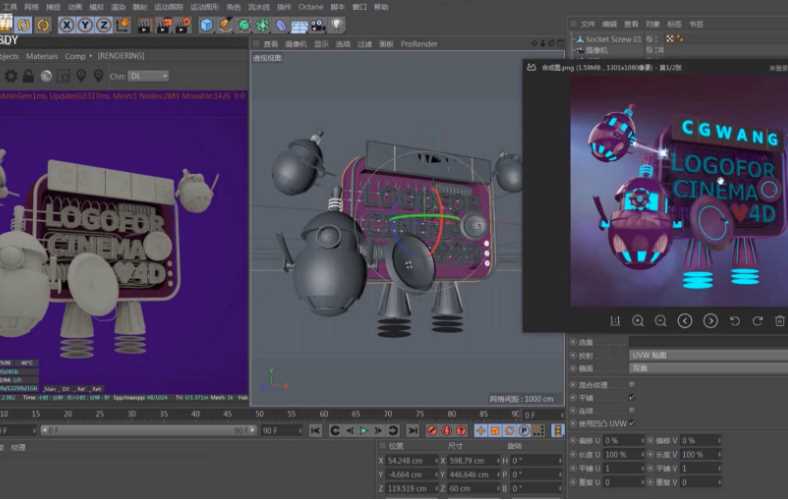788x500 pixels.
Task: Toggle the Octane lock resolution icon
Action: coord(28,76)
